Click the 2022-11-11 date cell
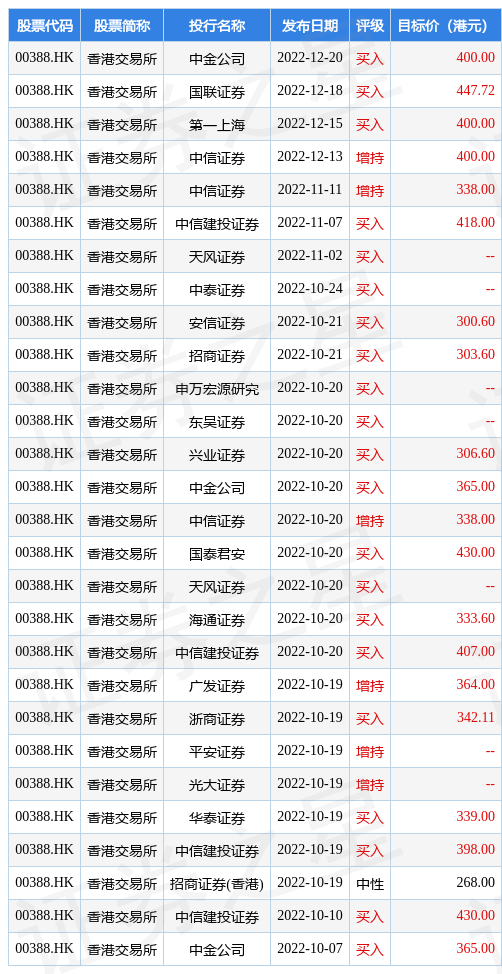Viewport: 502px width, 974px height. (x=310, y=189)
